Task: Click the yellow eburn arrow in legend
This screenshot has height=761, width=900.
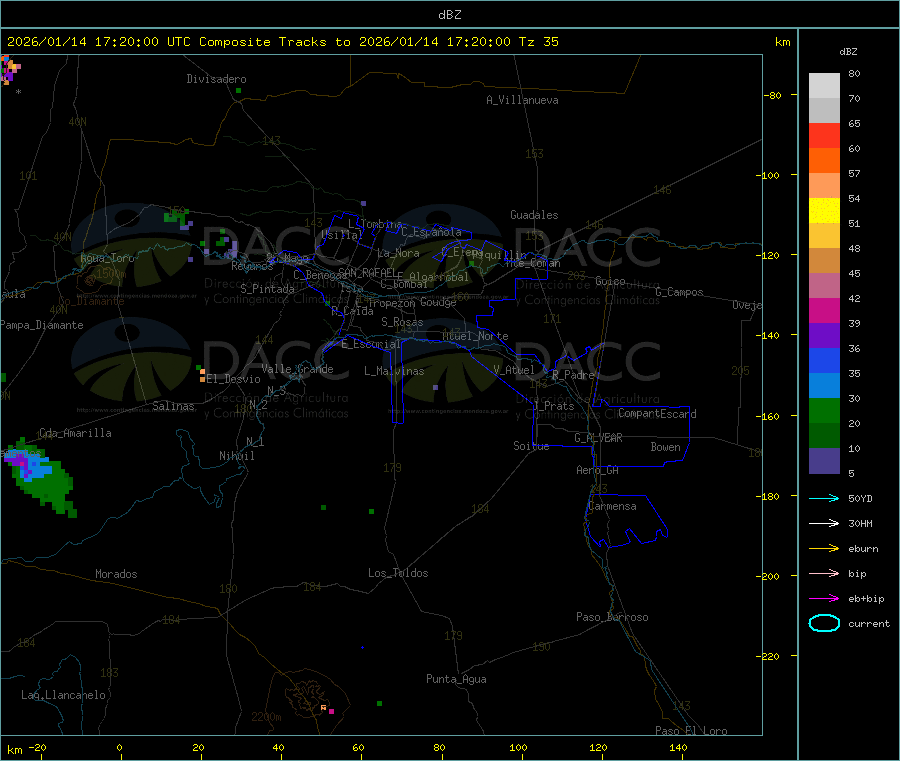Action: tap(824, 549)
